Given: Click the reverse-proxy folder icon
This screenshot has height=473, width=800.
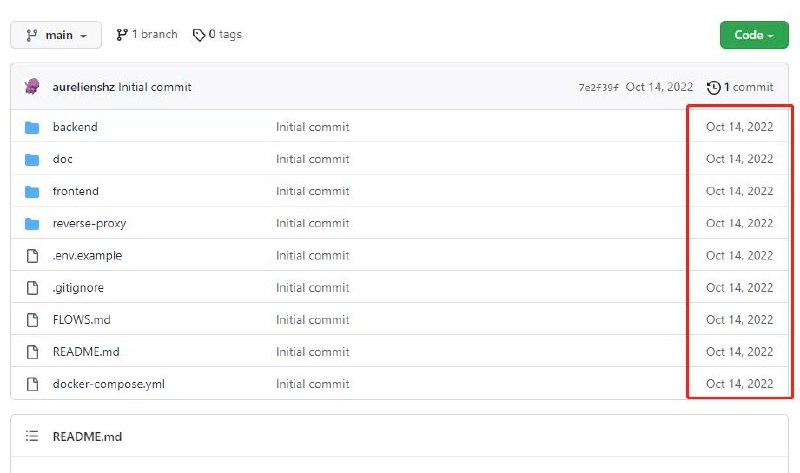Looking at the screenshot, I should click(32, 223).
